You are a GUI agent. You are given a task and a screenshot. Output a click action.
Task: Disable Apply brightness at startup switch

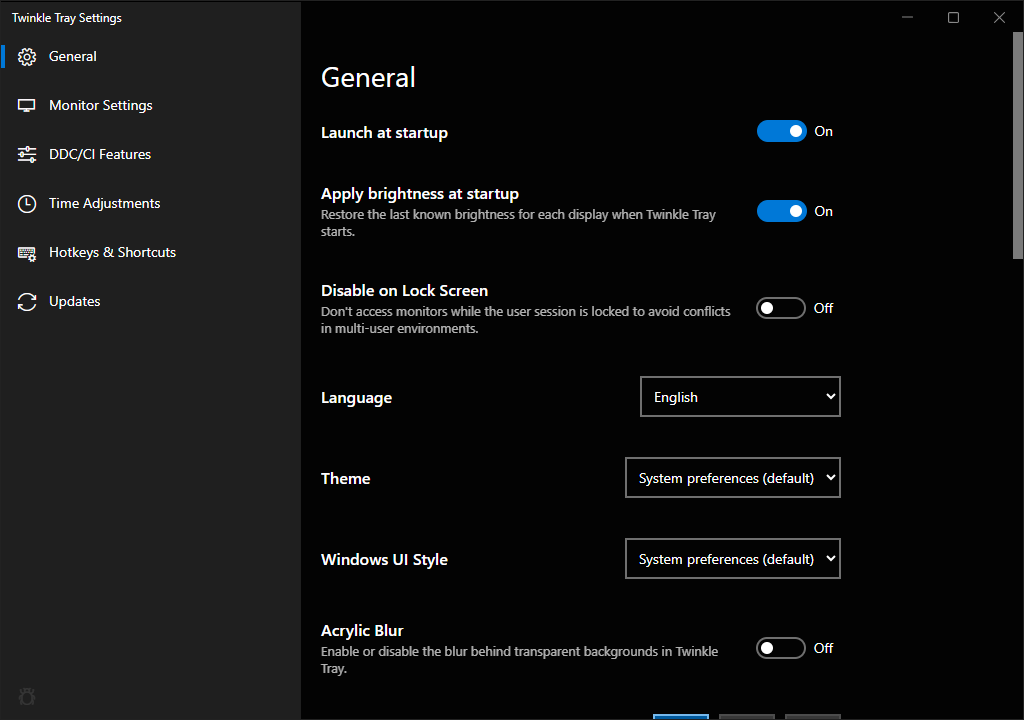pyautogui.click(x=781, y=211)
